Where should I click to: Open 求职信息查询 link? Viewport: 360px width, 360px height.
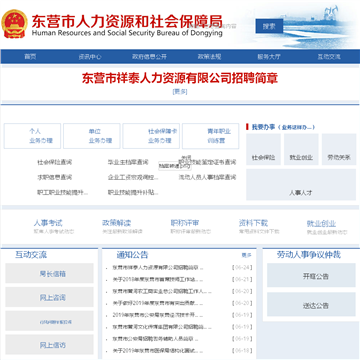tap(54, 177)
